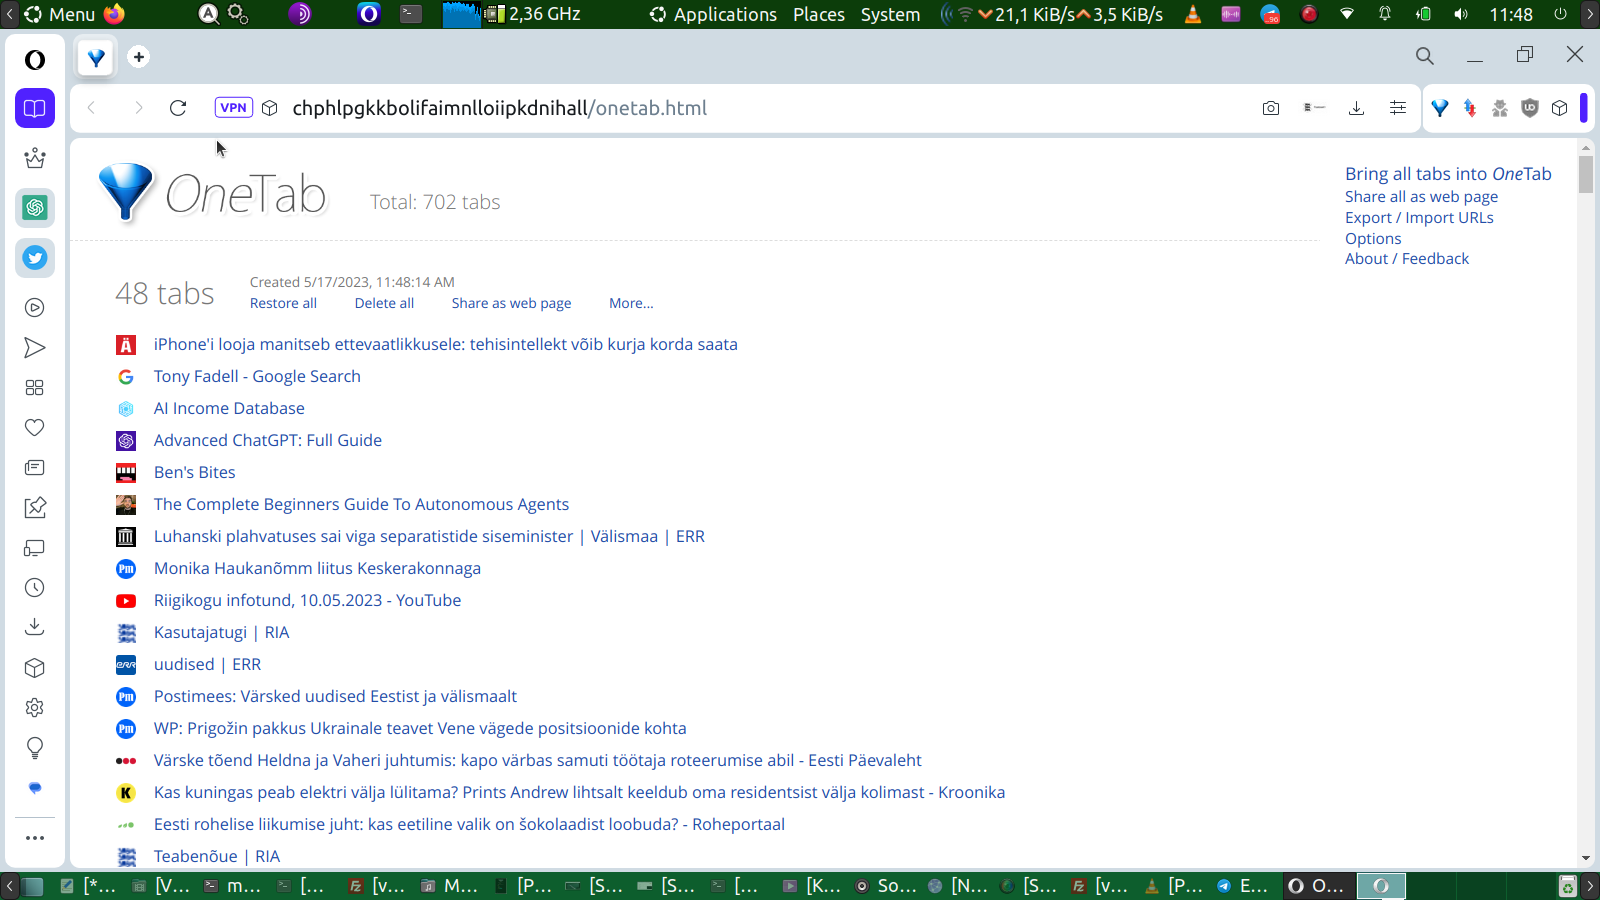Open My Flow paper-plane icon

pos(35,348)
